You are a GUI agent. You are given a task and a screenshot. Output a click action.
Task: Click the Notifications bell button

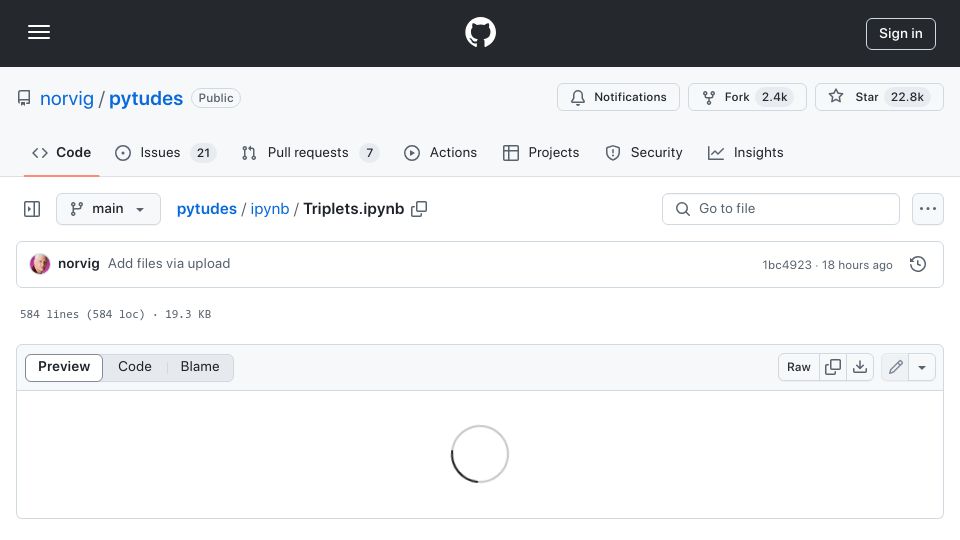coord(618,97)
